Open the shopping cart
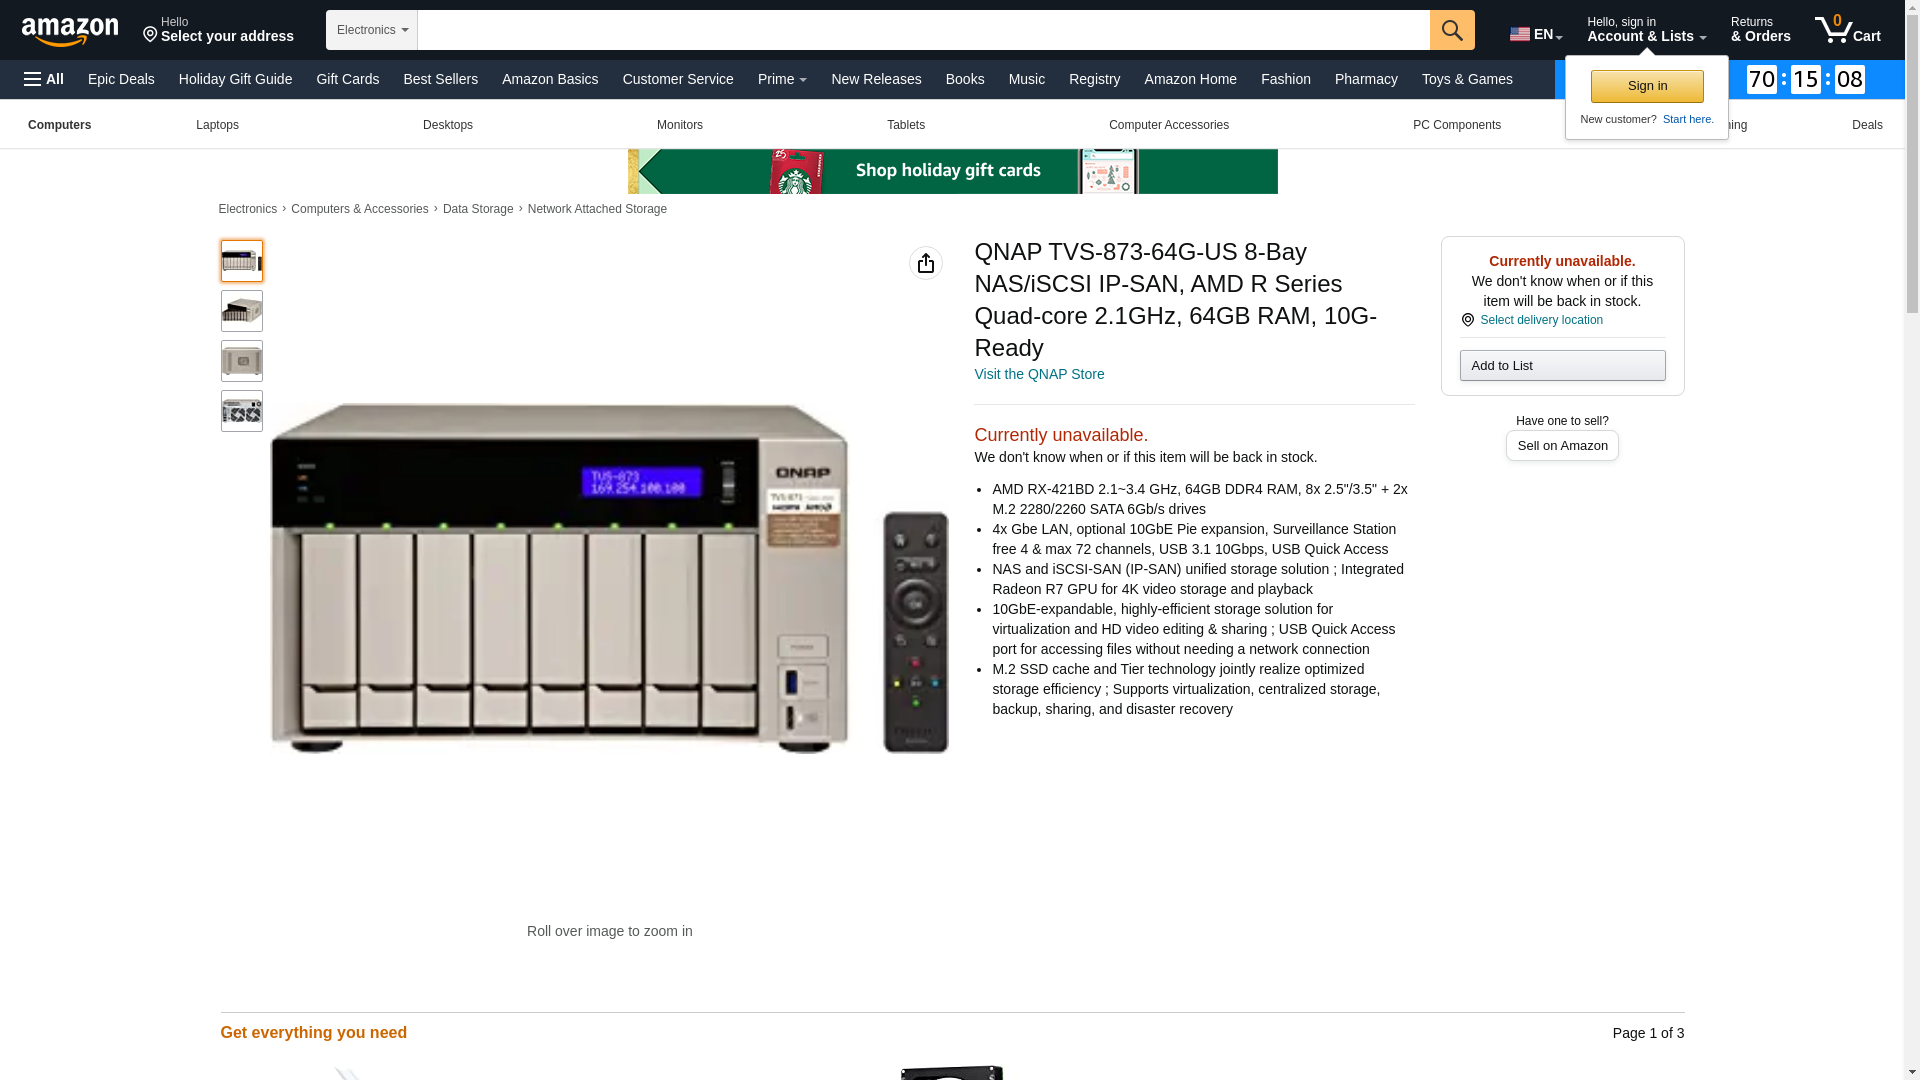1920x1080 pixels. (1847, 30)
